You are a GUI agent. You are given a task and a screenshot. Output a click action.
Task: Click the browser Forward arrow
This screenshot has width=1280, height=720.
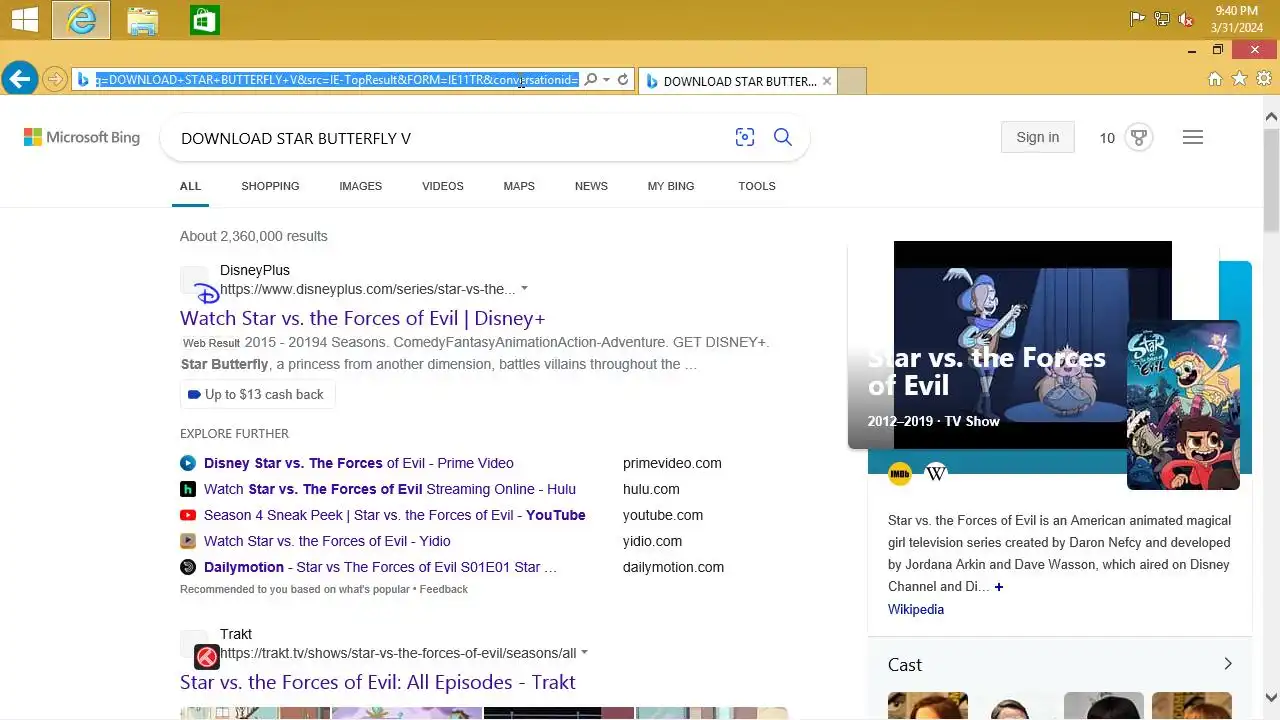(55, 79)
